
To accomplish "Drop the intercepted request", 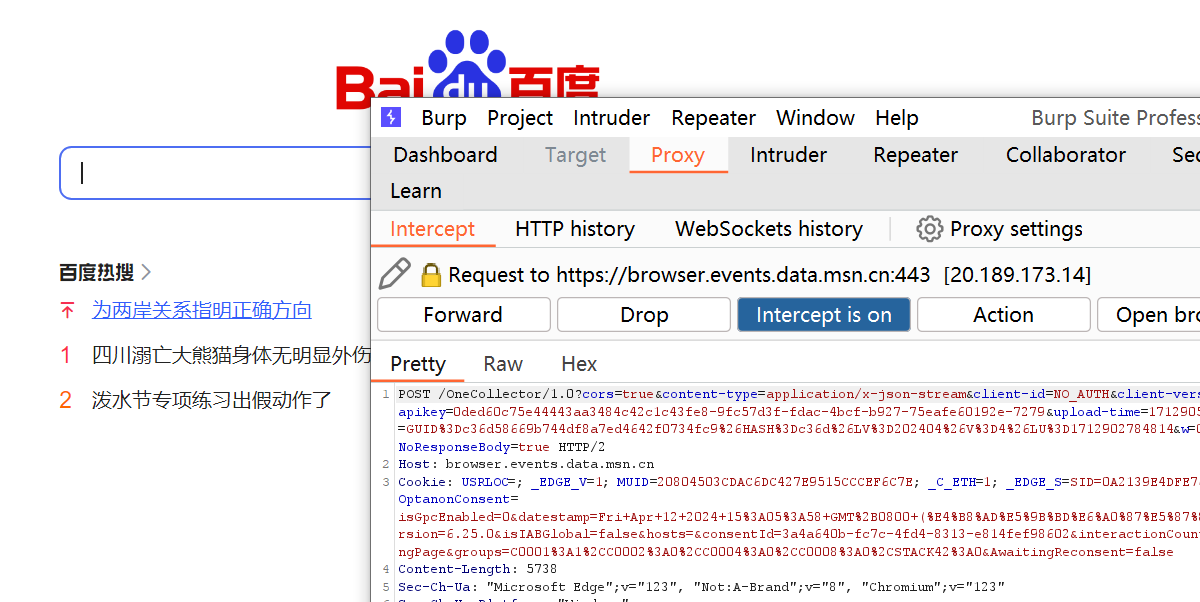I will tap(644, 315).
